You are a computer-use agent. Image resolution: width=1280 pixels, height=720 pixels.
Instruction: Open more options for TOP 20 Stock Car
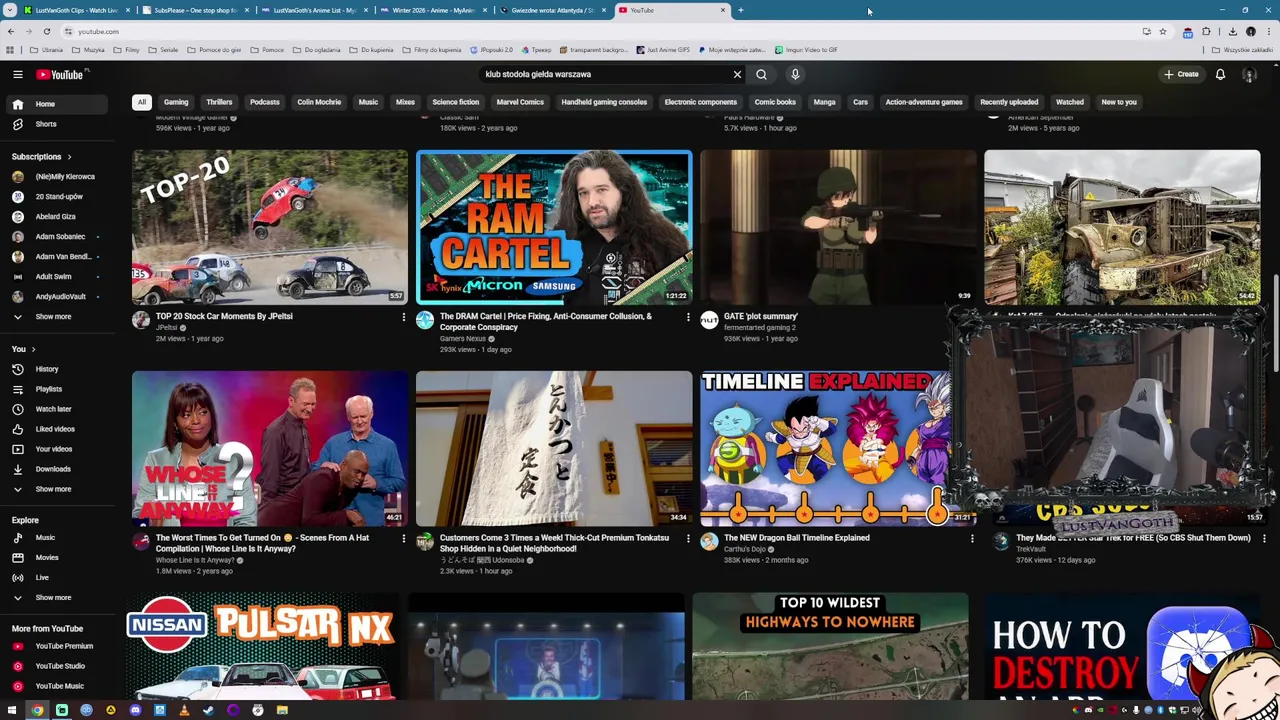tap(404, 317)
